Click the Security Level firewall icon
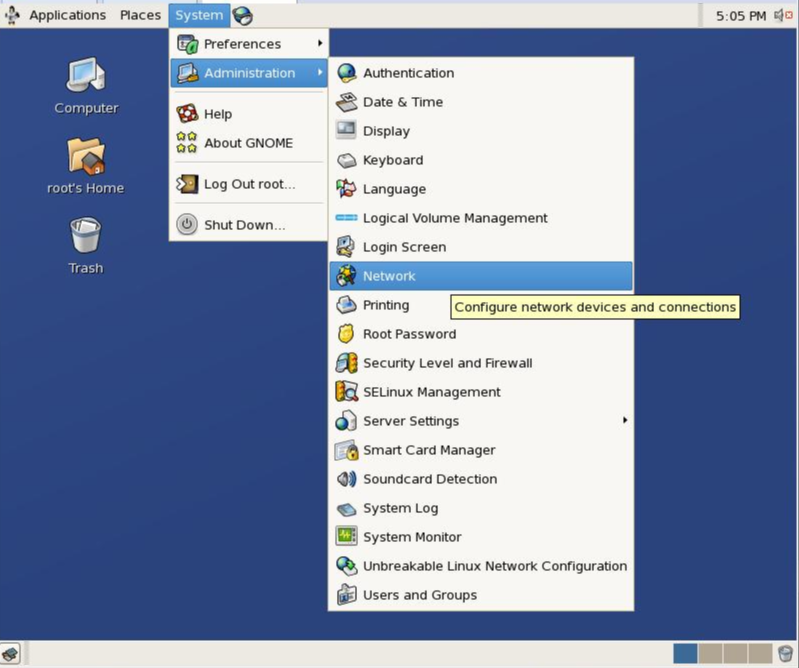799x668 pixels. tap(347, 363)
